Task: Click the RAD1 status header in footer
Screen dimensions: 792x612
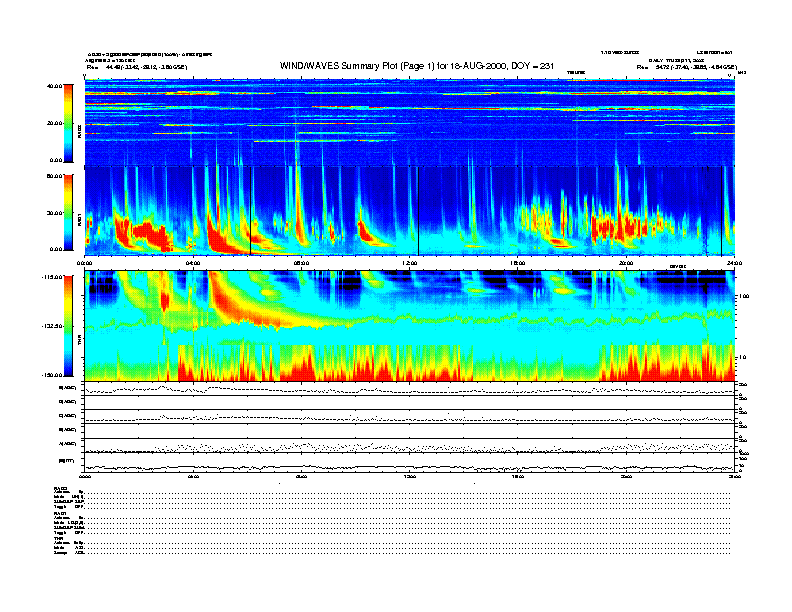Action: 60,514
